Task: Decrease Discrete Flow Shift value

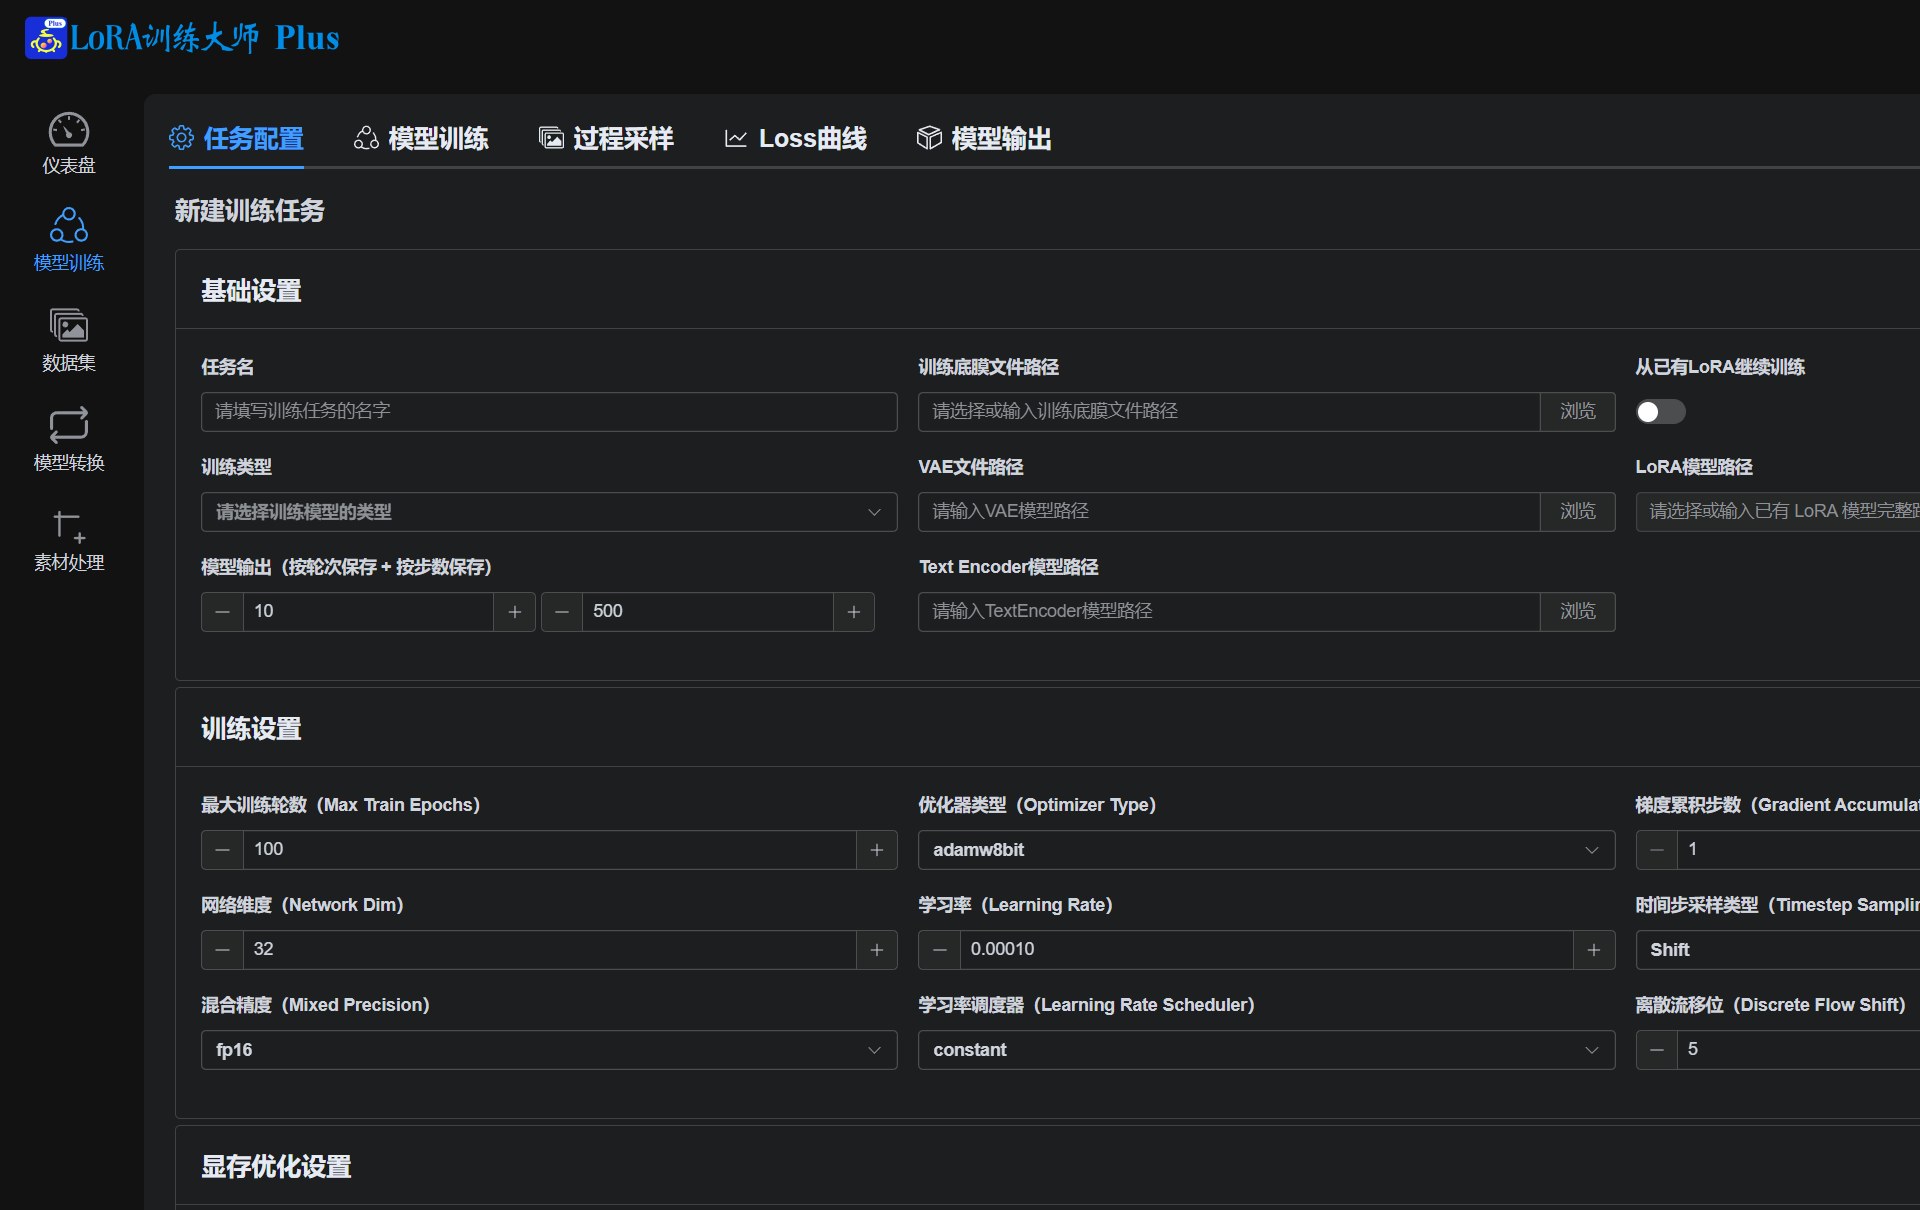Action: (1657, 1050)
